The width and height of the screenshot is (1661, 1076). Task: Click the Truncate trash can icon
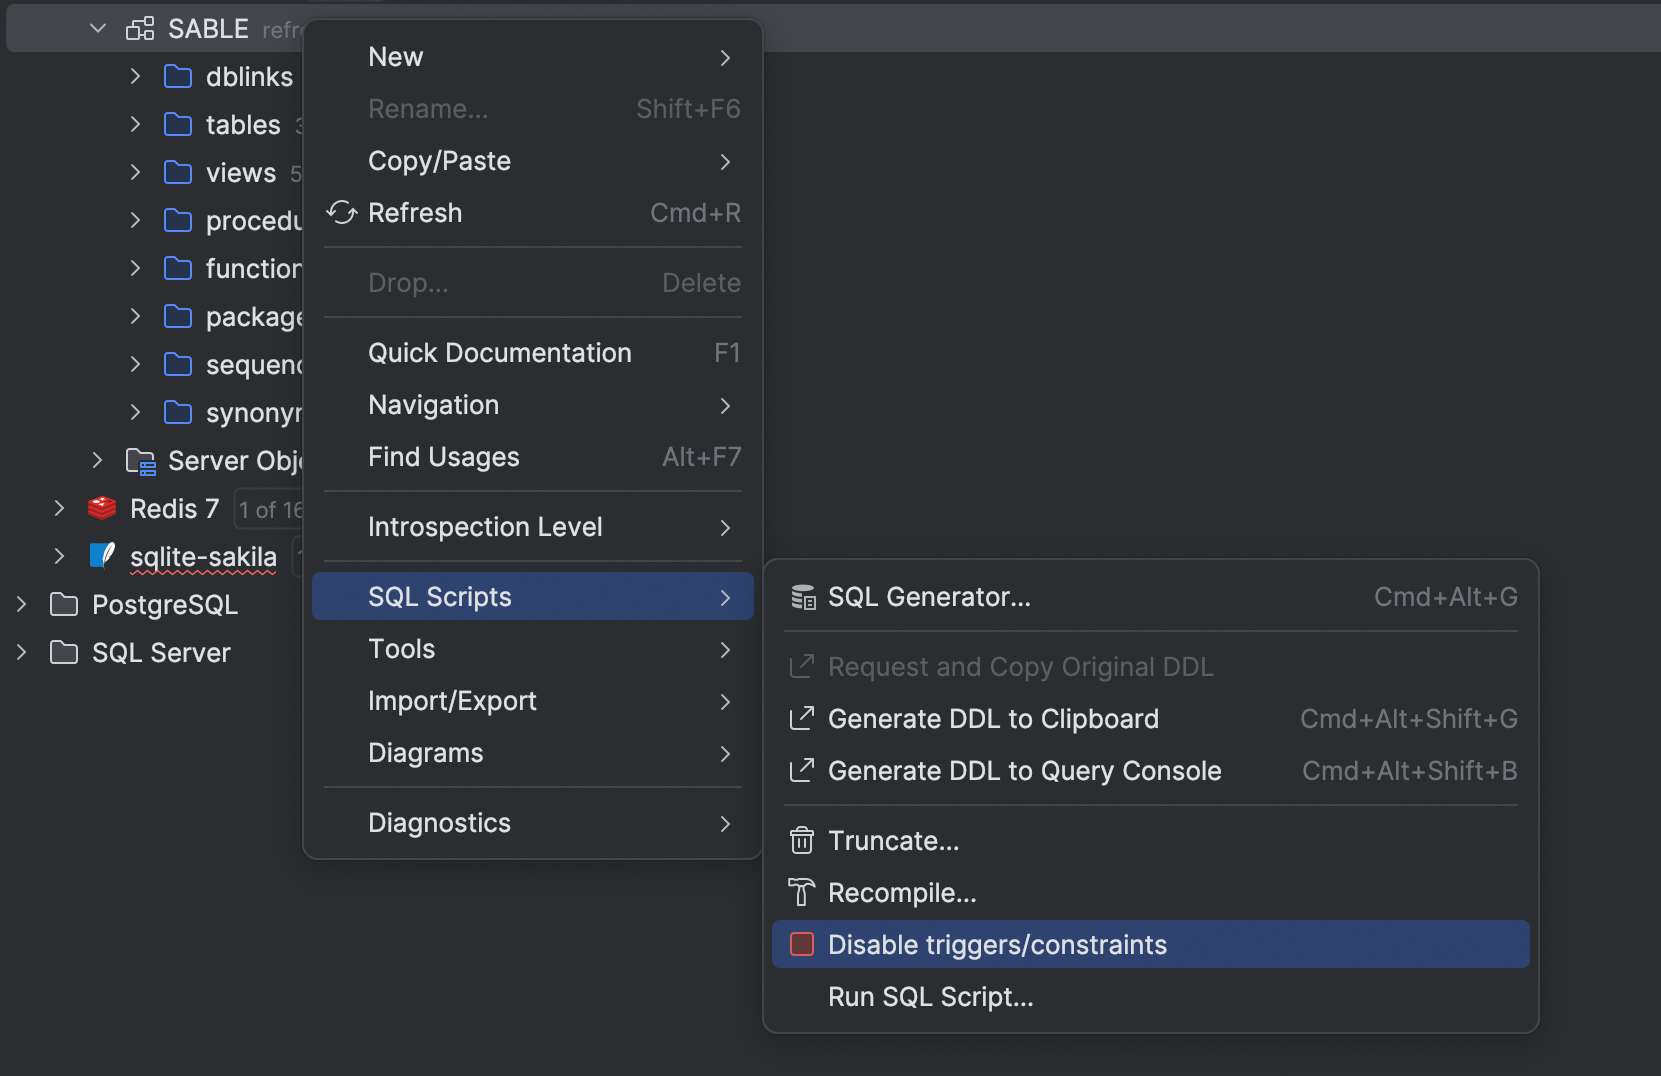[x=802, y=840]
